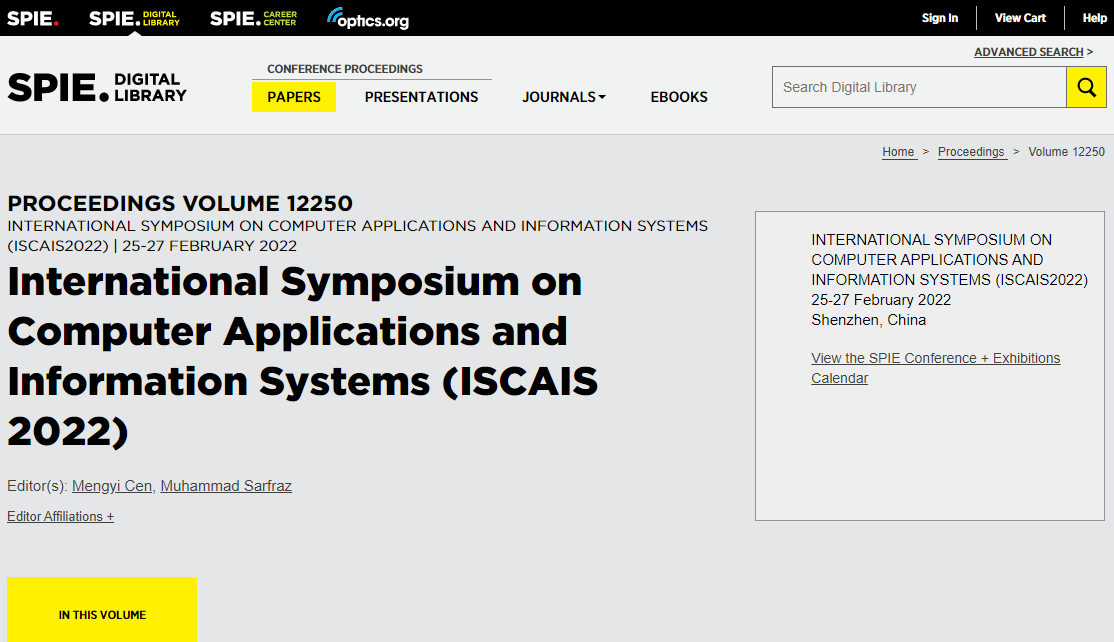Image resolution: width=1114 pixels, height=642 pixels.
Task: Click the Proceedings Volume 12250 heading
Action: 180,203
